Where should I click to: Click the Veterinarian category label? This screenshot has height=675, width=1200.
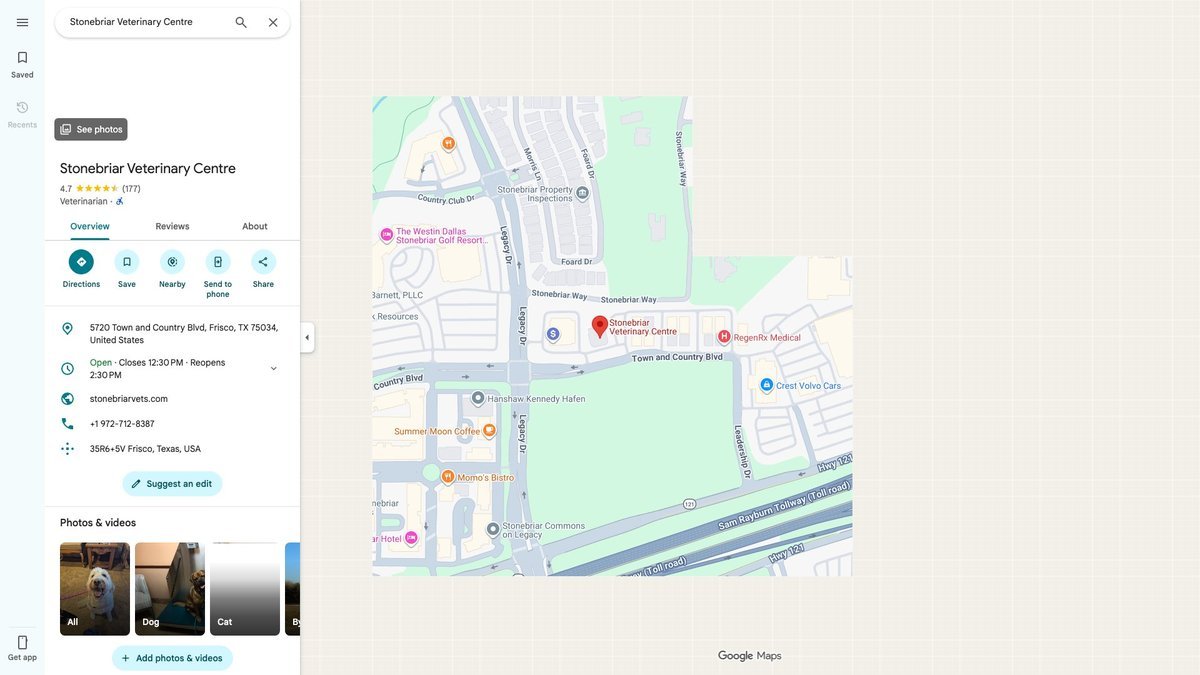(83, 201)
